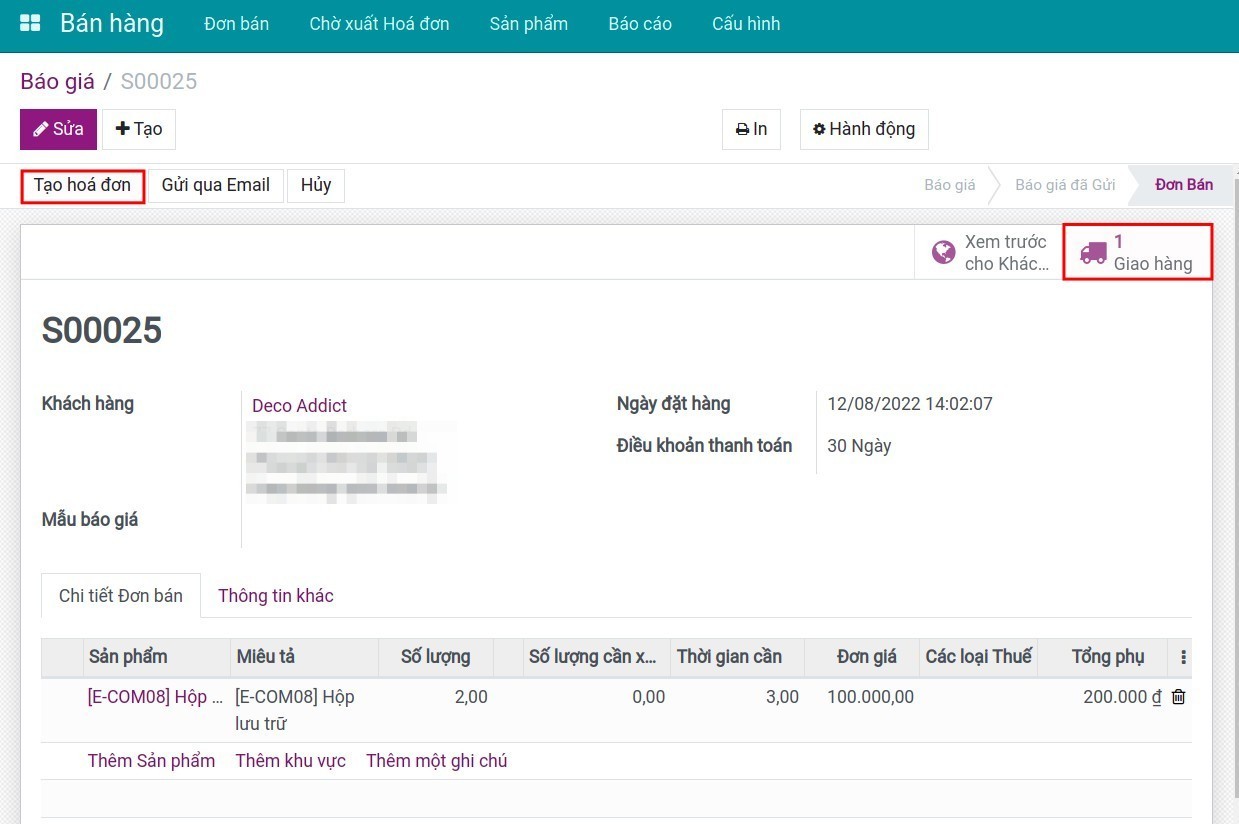Switch to Chi tiết Đơn bán tab
Image resolution: width=1239 pixels, height=824 pixels.
121,596
